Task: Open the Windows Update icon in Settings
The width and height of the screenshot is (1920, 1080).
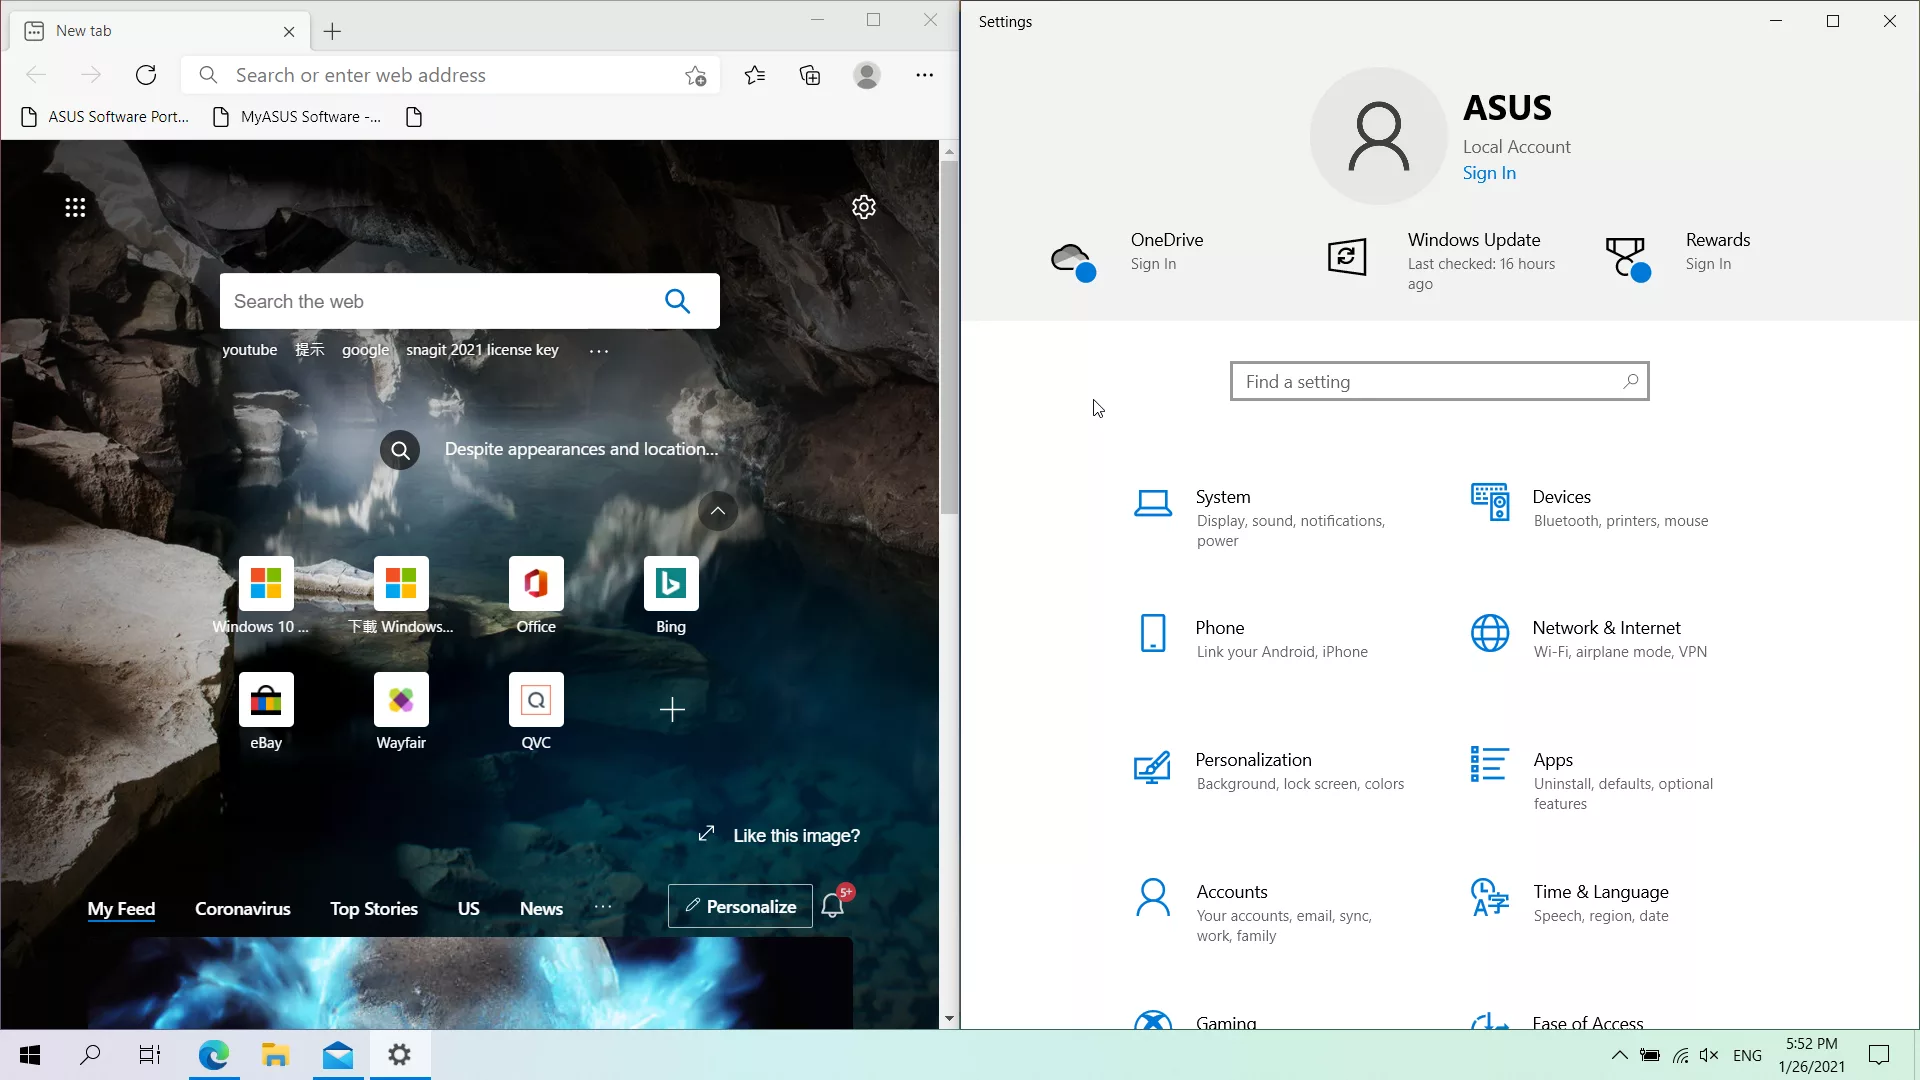Action: 1347,258
